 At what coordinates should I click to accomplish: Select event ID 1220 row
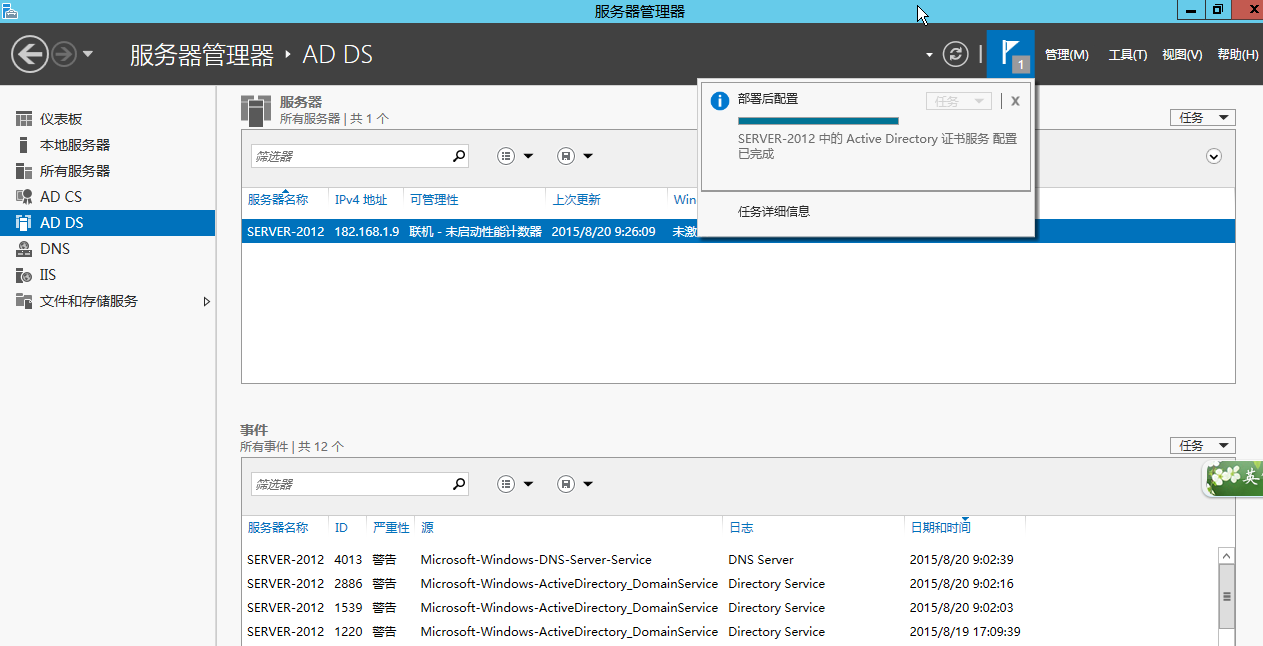tap(730, 632)
